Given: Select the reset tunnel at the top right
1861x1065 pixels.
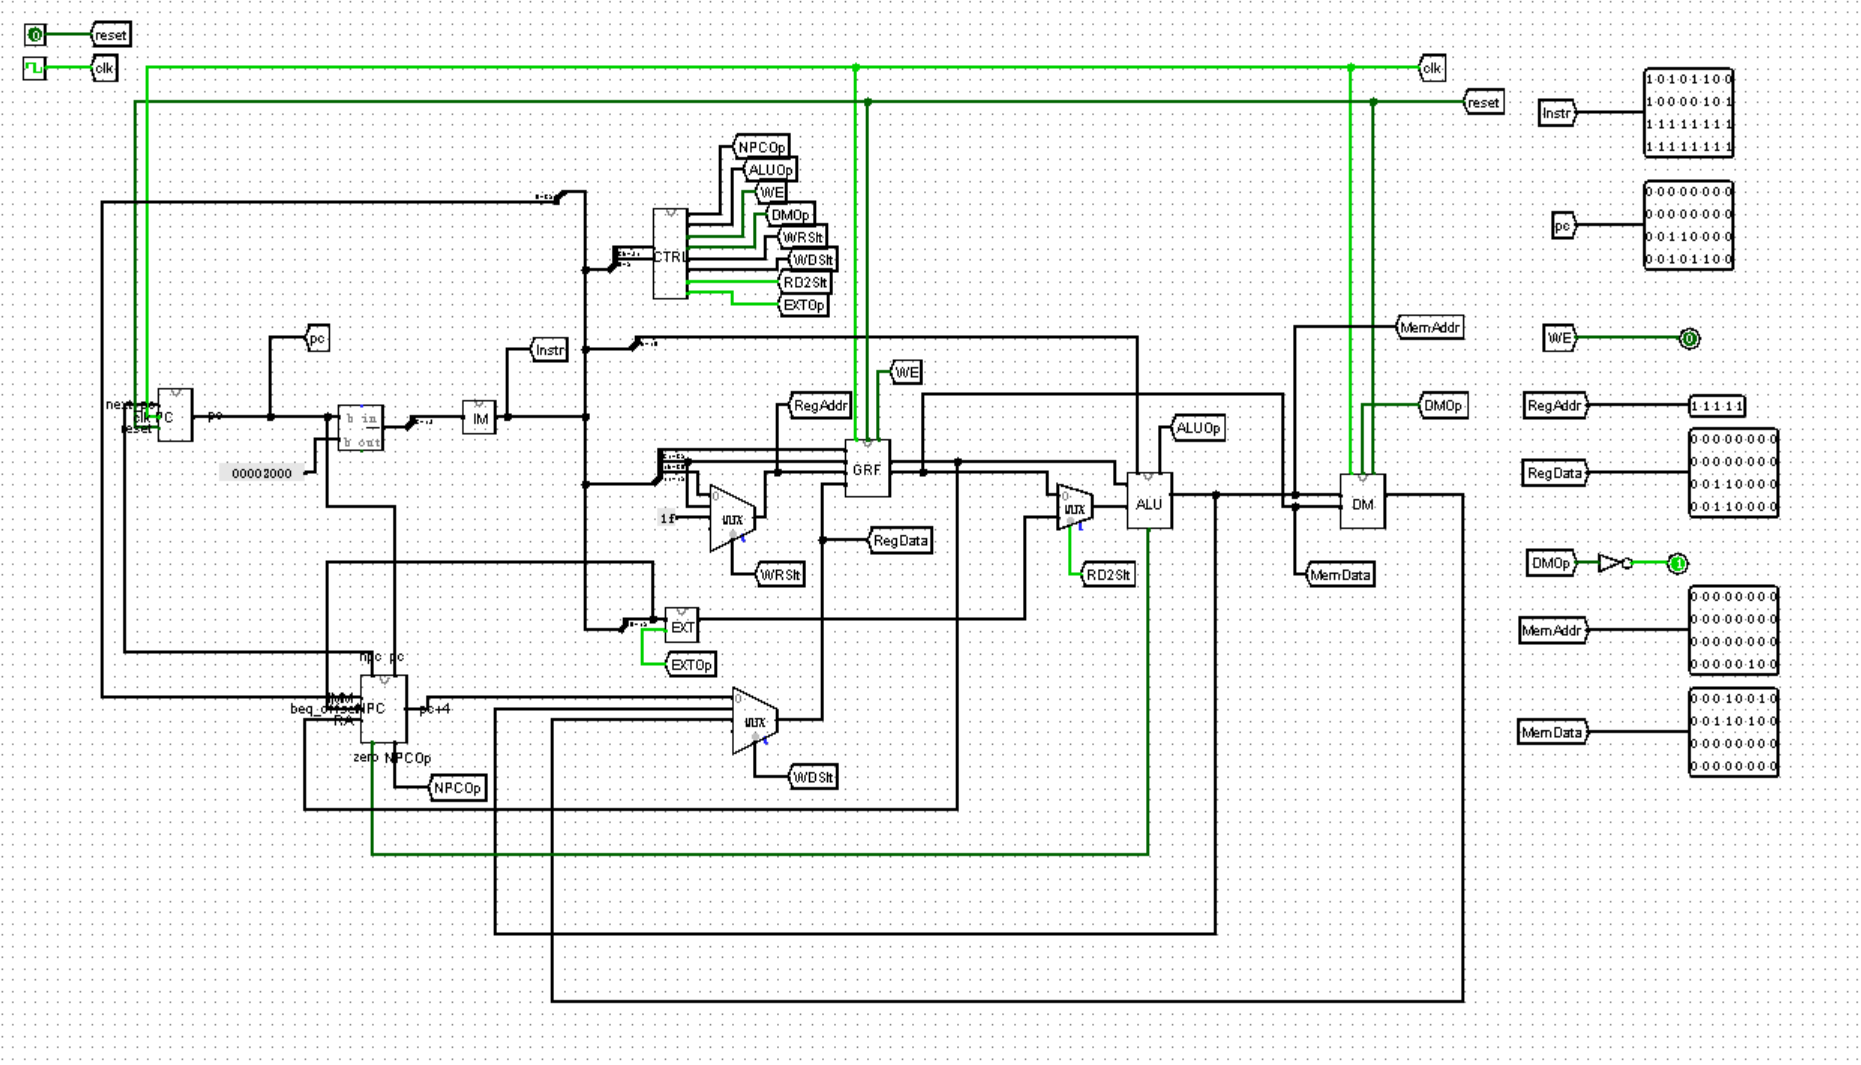Looking at the screenshot, I should tap(1484, 102).
